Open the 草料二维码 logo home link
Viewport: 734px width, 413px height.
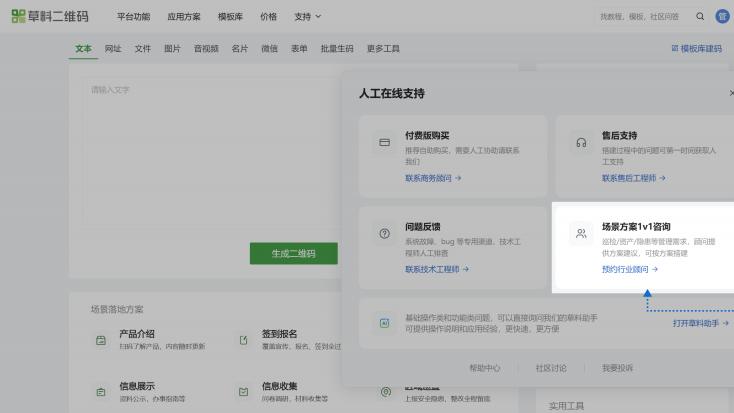click(x=50, y=16)
